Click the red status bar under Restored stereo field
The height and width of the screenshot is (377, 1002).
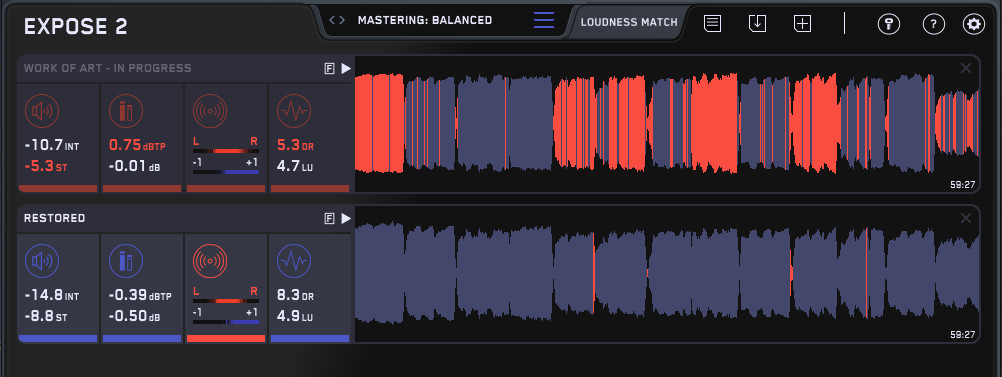(x=226, y=339)
